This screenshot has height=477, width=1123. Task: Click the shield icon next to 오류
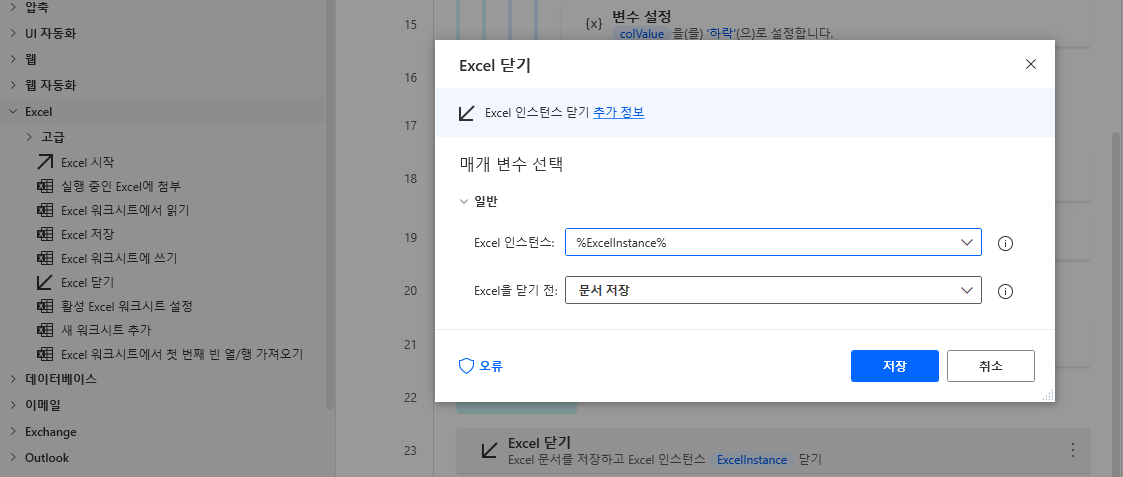466,366
